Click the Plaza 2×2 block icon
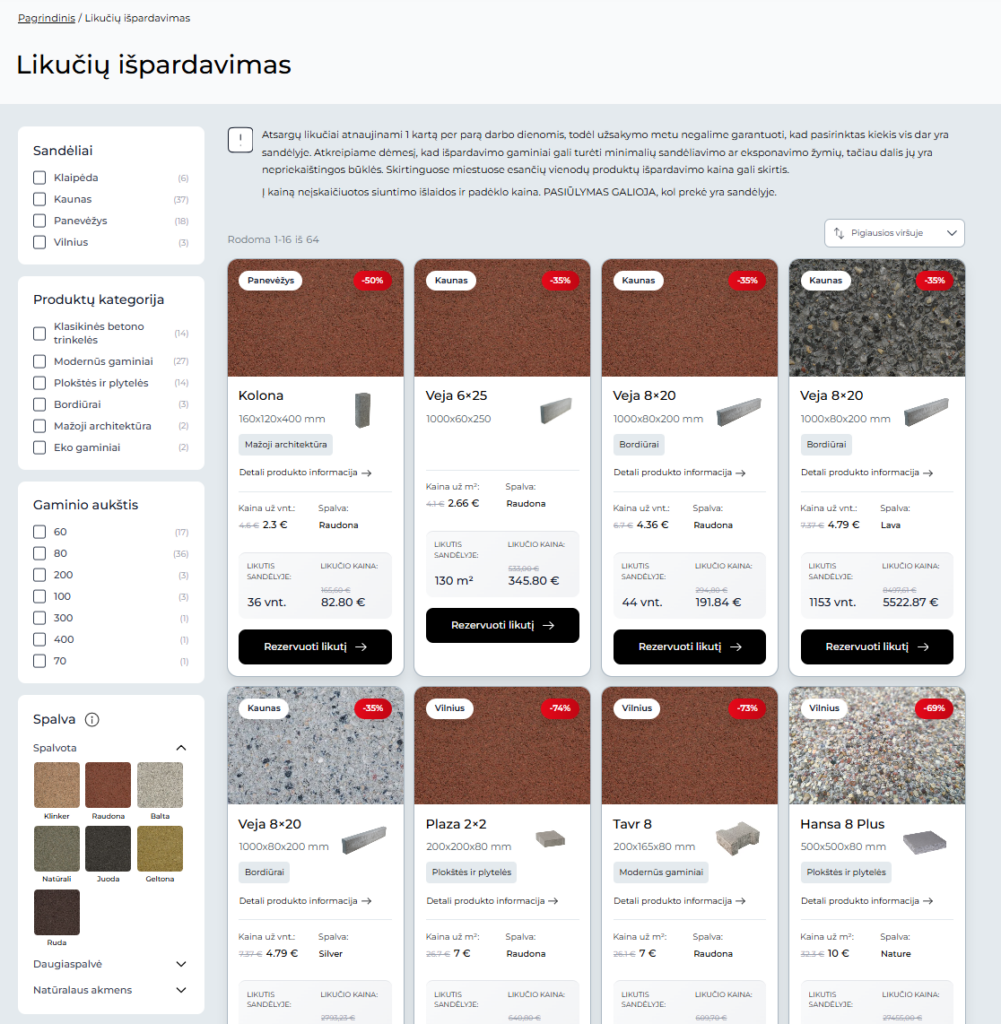The height and width of the screenshot is (1024, 1001). pyautogui.click(x=550, y=838)
